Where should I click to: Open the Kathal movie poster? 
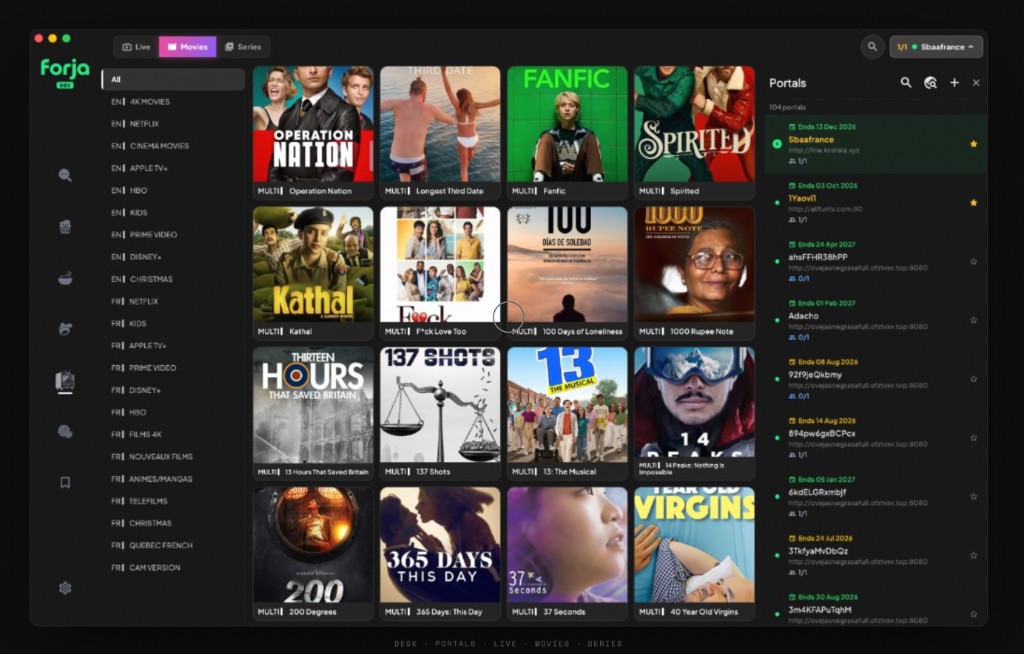tap(313, 265)
